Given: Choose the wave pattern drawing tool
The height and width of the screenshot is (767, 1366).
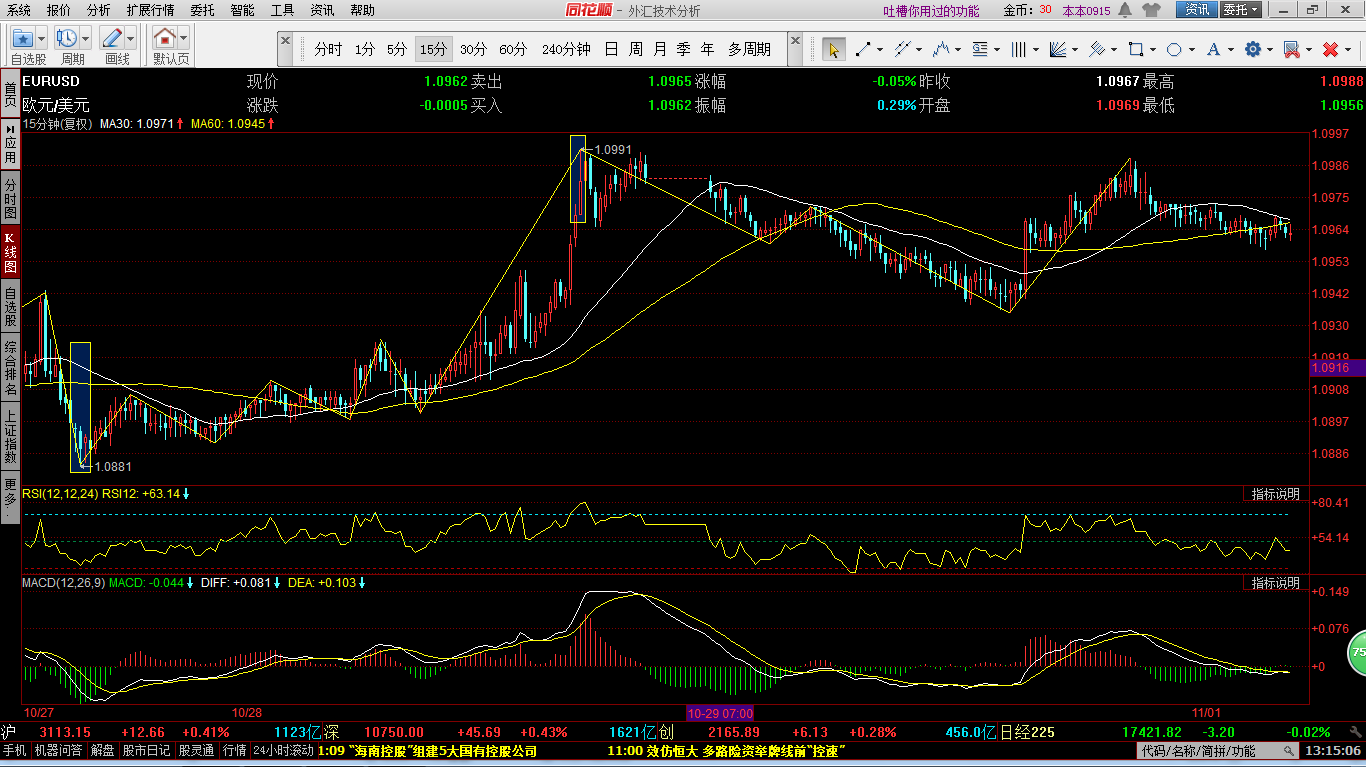Looking at the screenshot, I should tap(941, 49).
